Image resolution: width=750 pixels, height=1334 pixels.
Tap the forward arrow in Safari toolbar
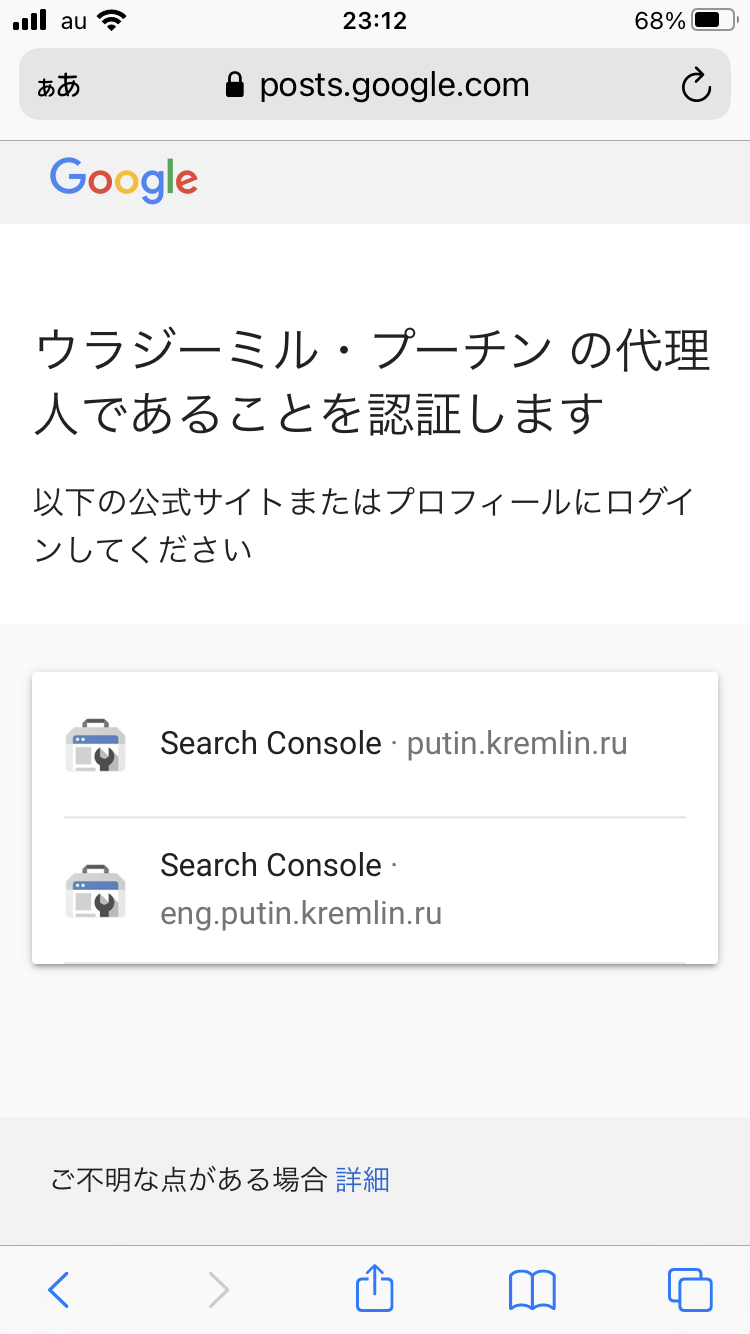tap(218, 1289)
